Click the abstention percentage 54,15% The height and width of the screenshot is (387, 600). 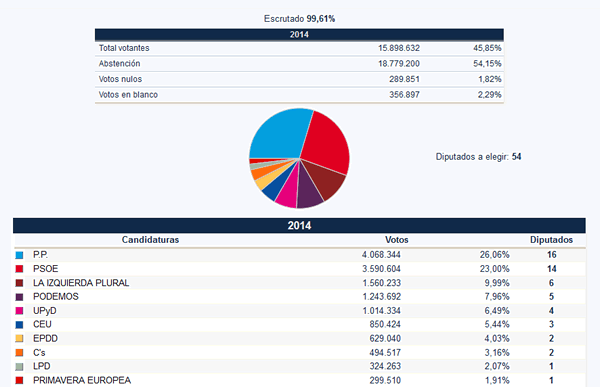487,64
